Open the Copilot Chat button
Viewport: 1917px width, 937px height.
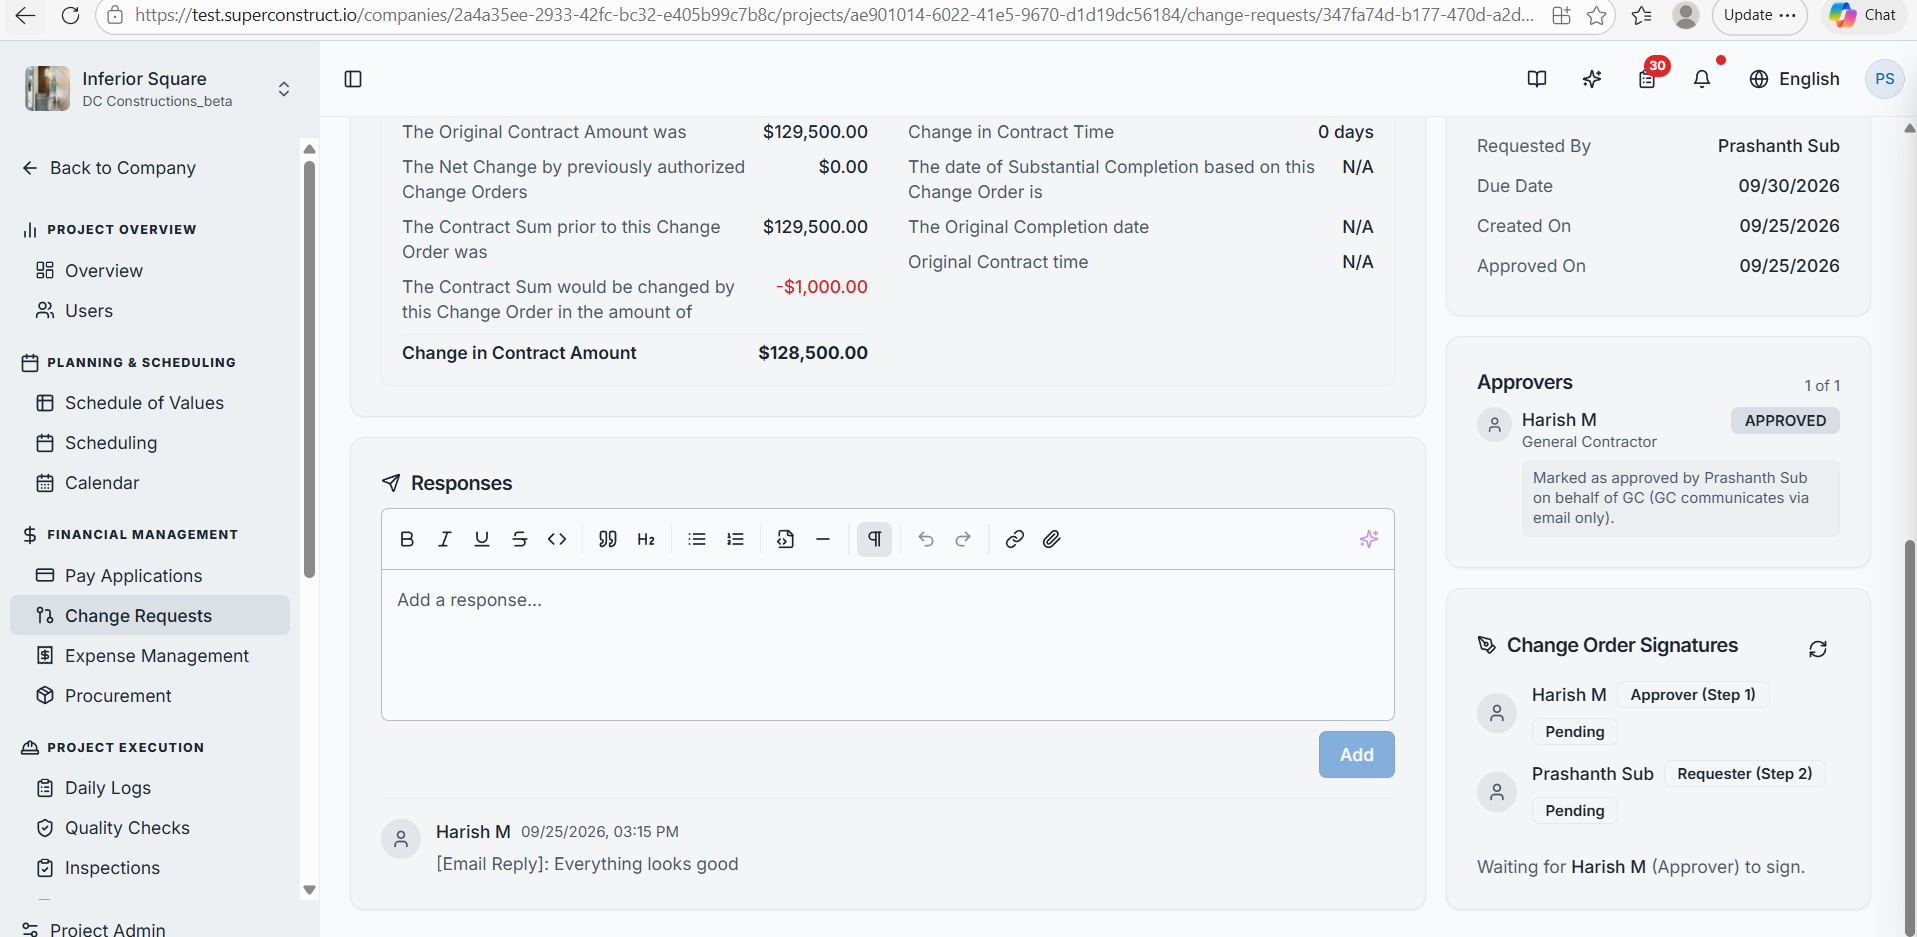(x=1863, y=15)
